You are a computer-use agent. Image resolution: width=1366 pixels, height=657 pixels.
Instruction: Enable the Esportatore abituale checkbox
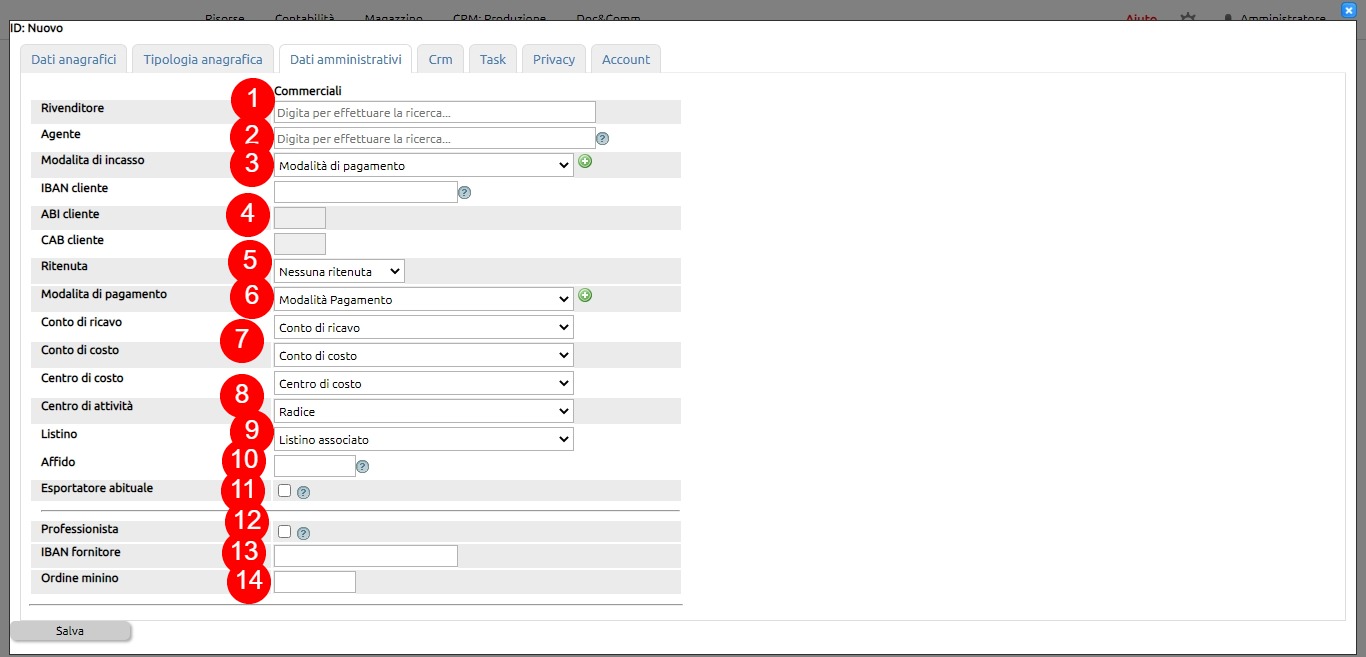tap(284, 491)
